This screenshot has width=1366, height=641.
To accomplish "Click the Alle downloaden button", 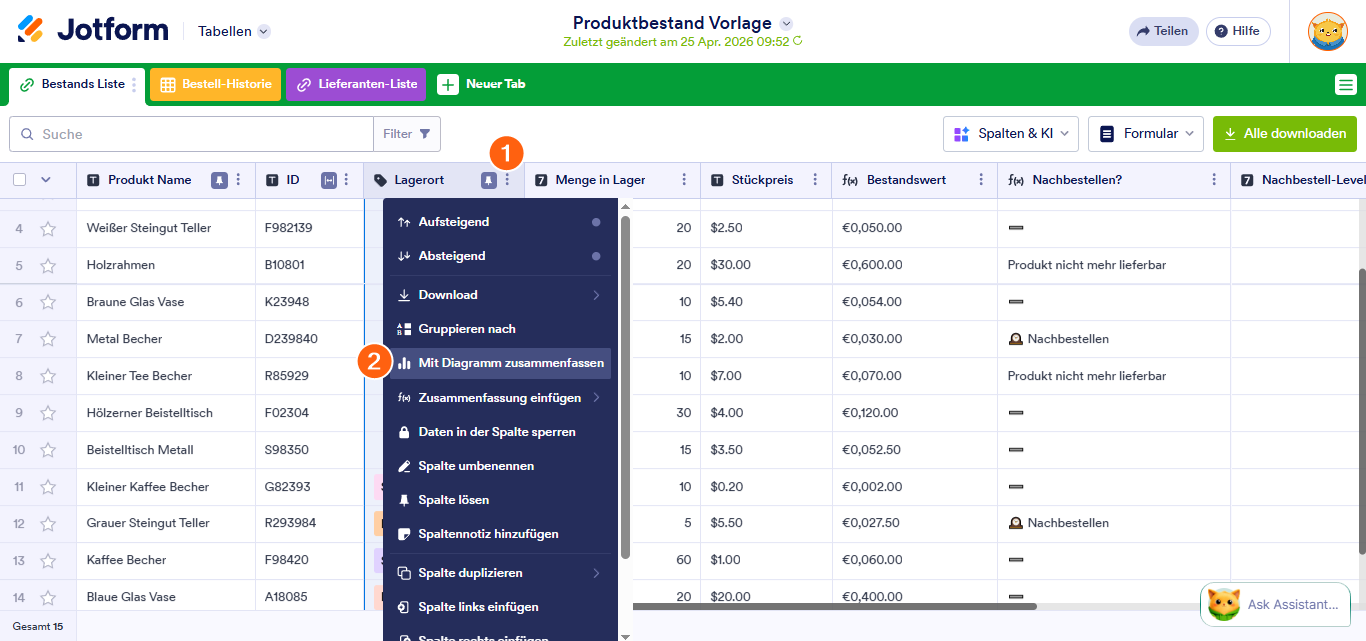I will coord(1284,133).
